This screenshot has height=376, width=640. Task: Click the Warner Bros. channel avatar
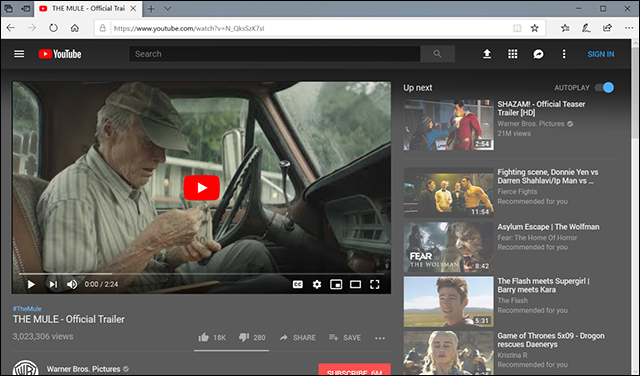point(25,368)
